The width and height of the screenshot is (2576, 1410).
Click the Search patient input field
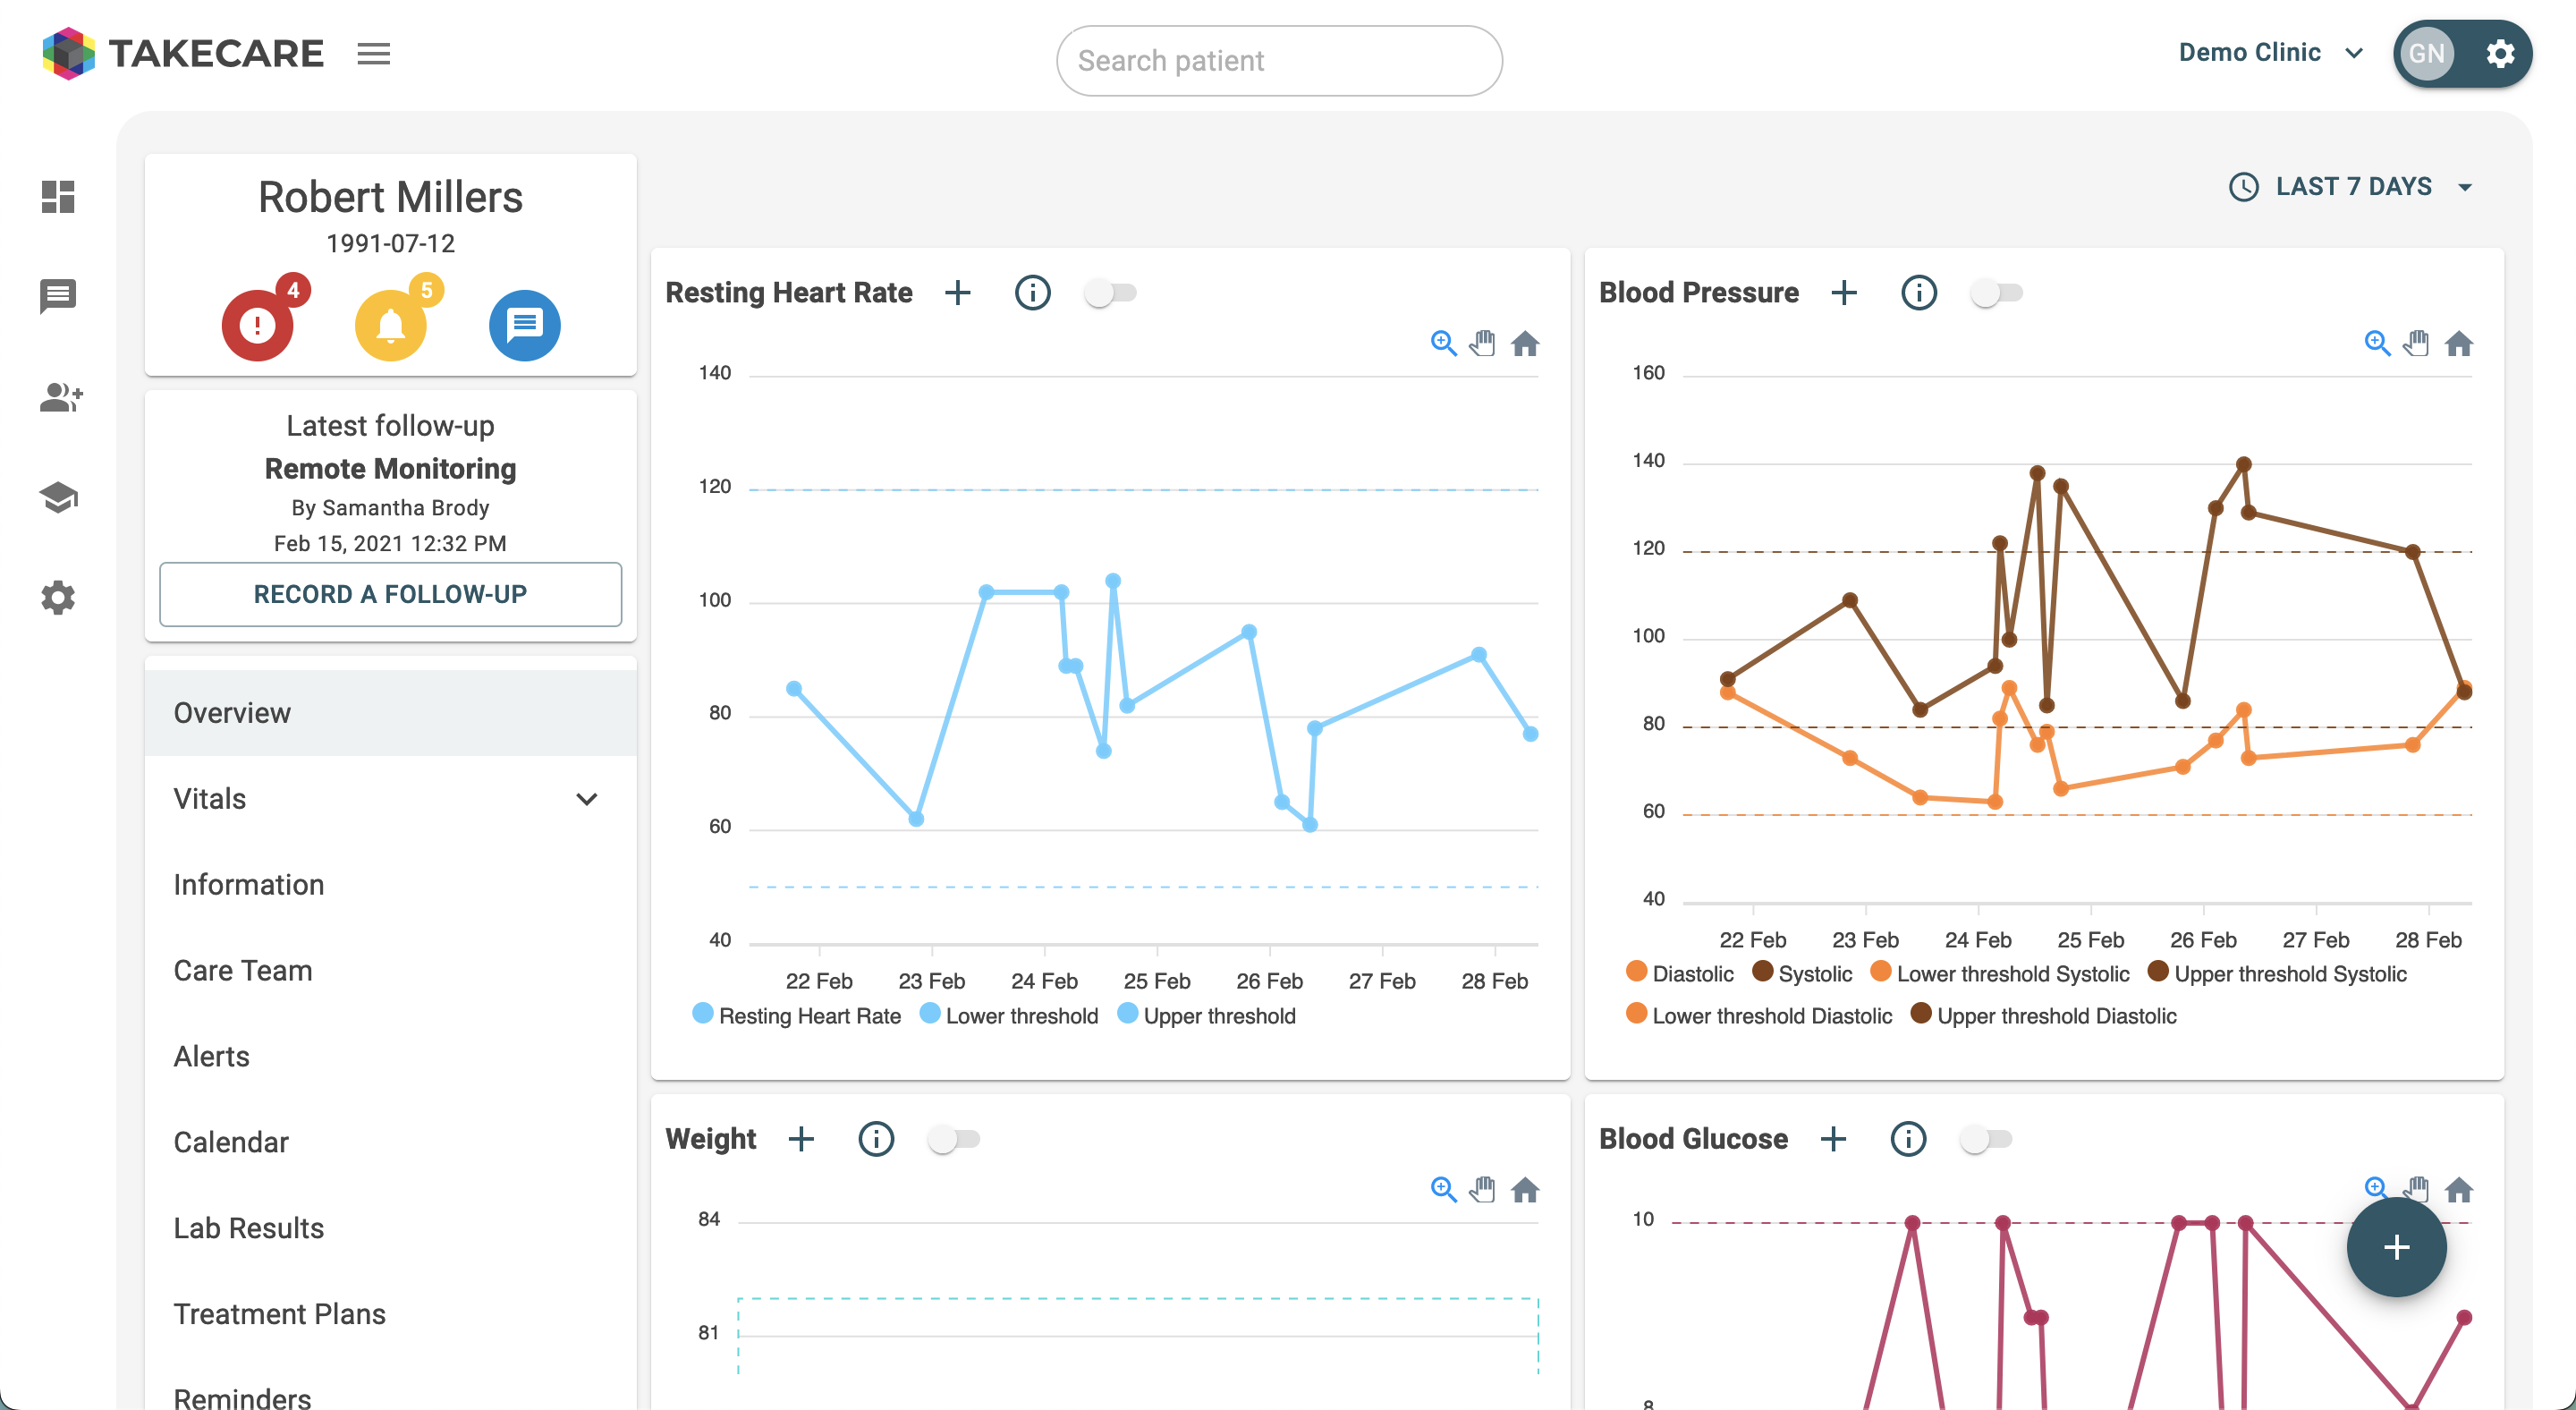click(1278, 60)
